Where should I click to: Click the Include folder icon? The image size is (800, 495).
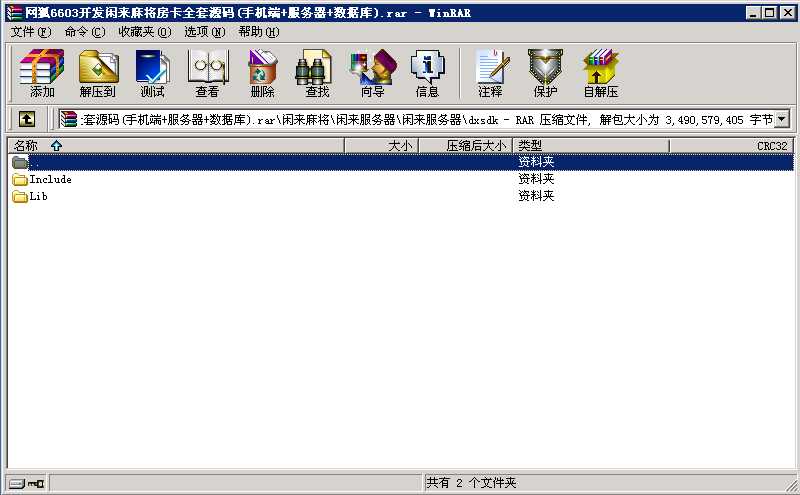20,179
